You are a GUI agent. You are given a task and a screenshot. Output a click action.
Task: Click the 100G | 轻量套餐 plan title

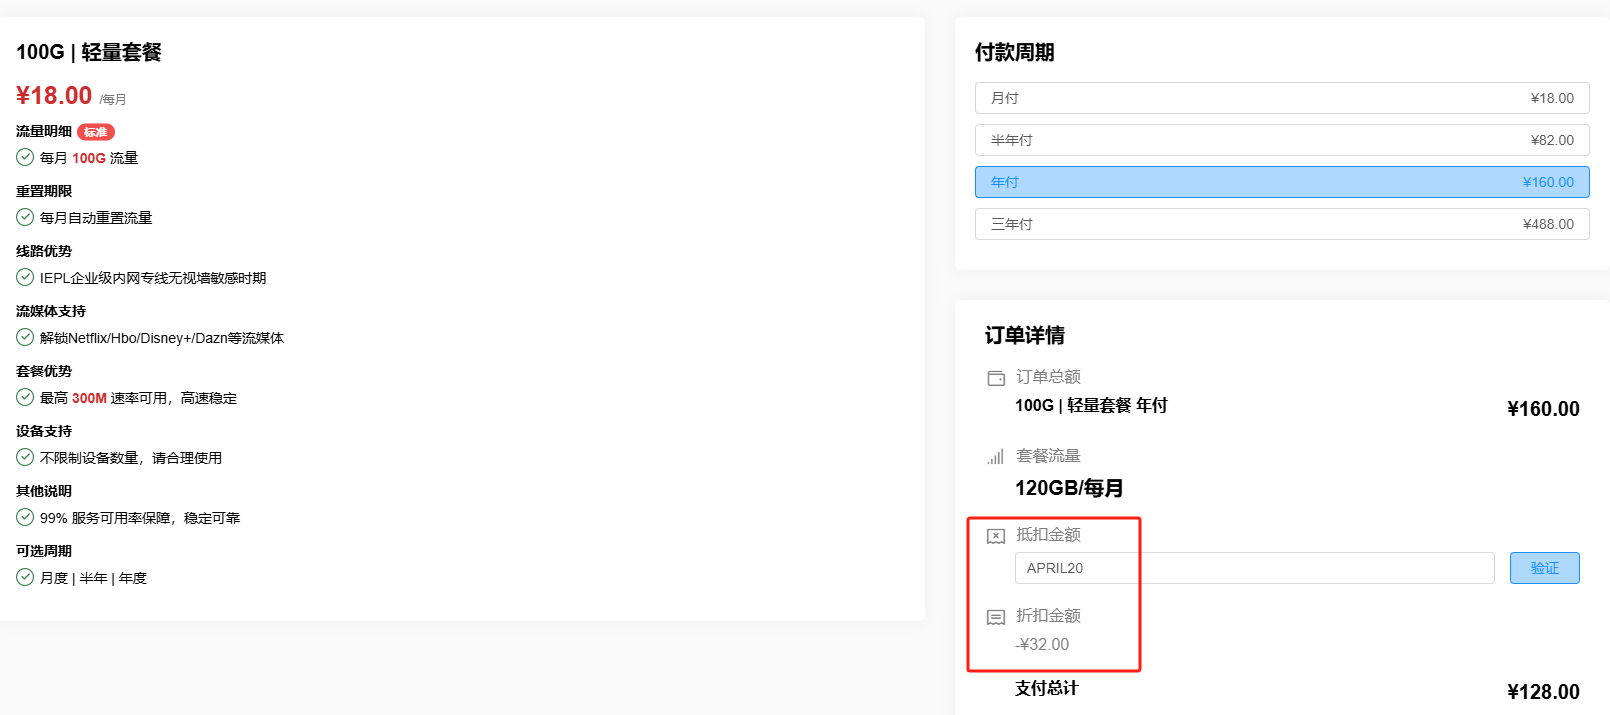pos(89,52)
